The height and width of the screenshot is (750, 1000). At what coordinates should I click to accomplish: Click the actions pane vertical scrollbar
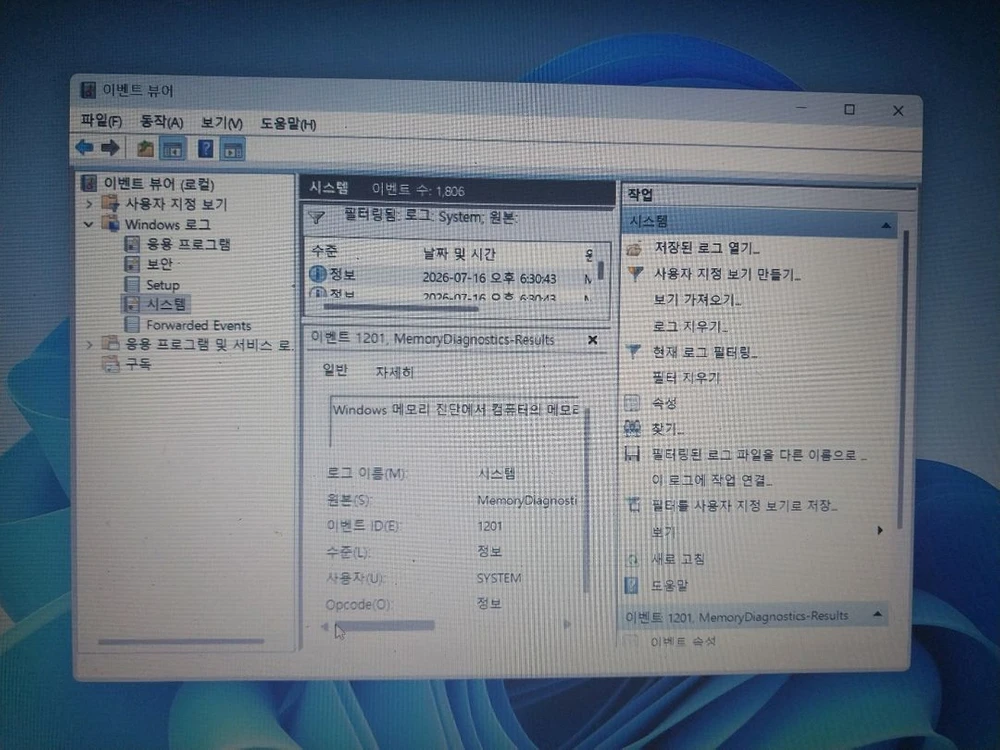coord(902,379)
